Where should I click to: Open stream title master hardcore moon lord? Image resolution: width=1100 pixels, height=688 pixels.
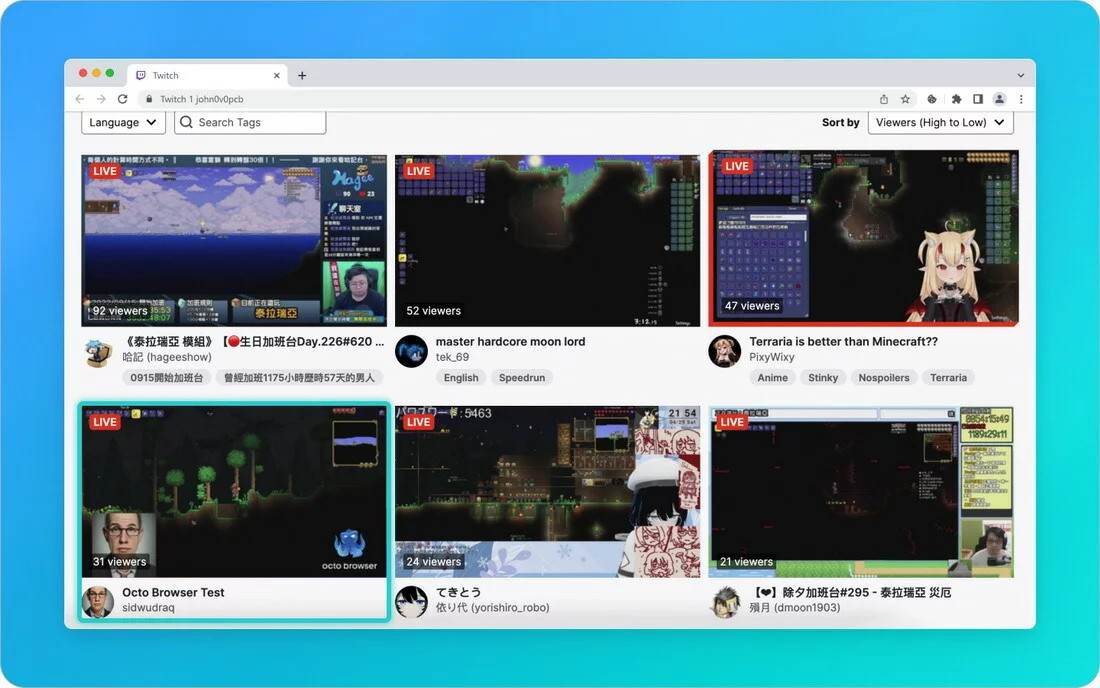coord(510,342)
